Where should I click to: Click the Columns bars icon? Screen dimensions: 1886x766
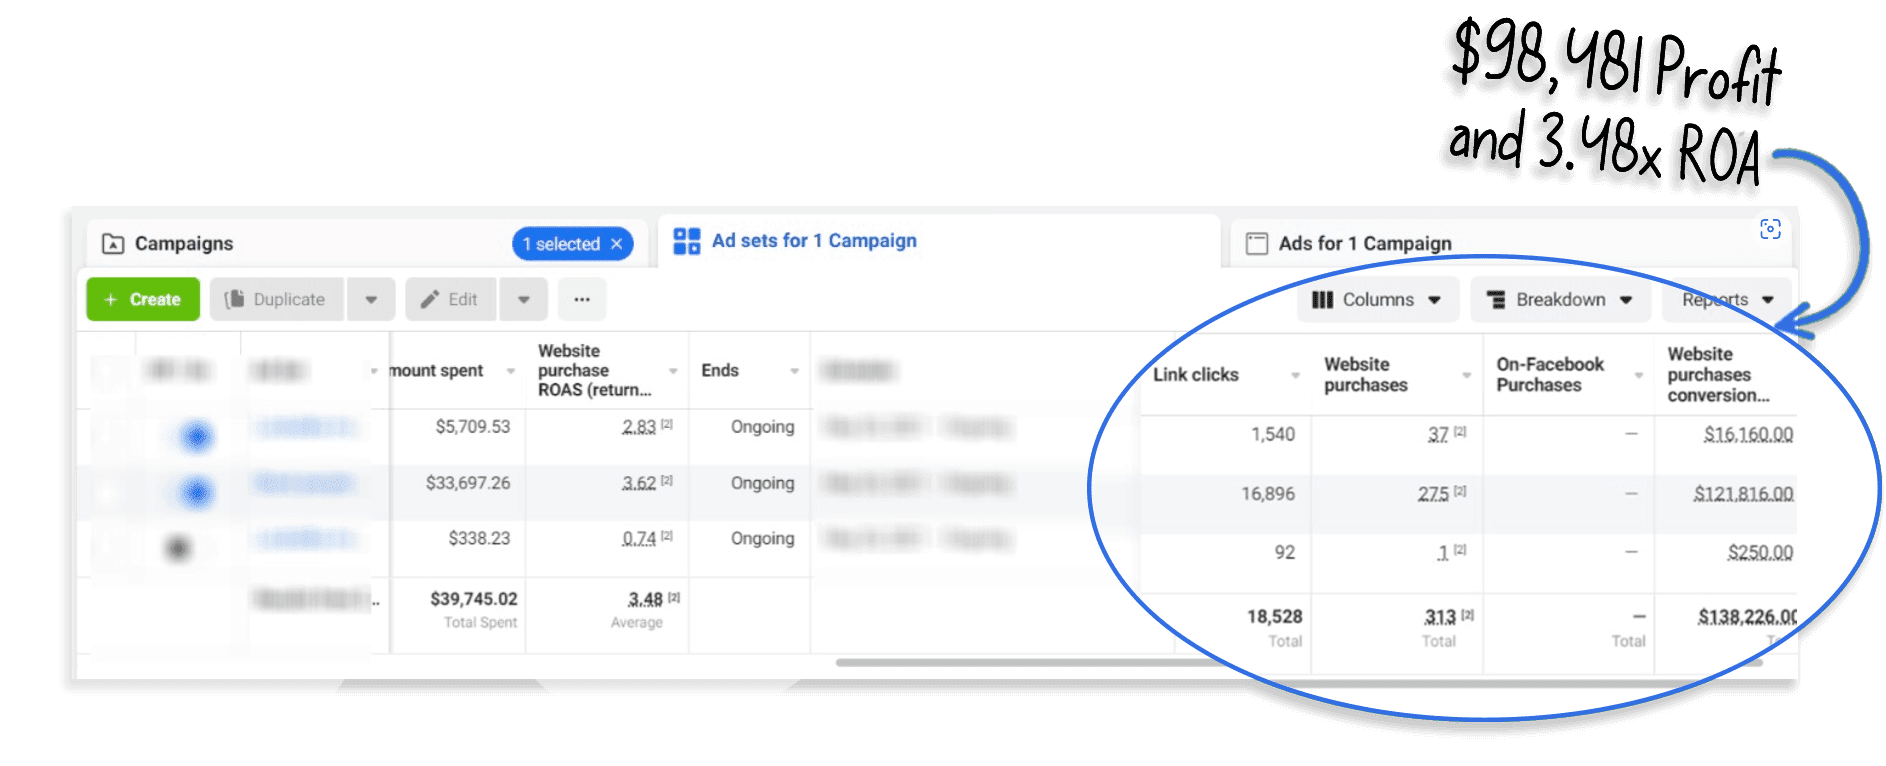tap(1322, 300)
